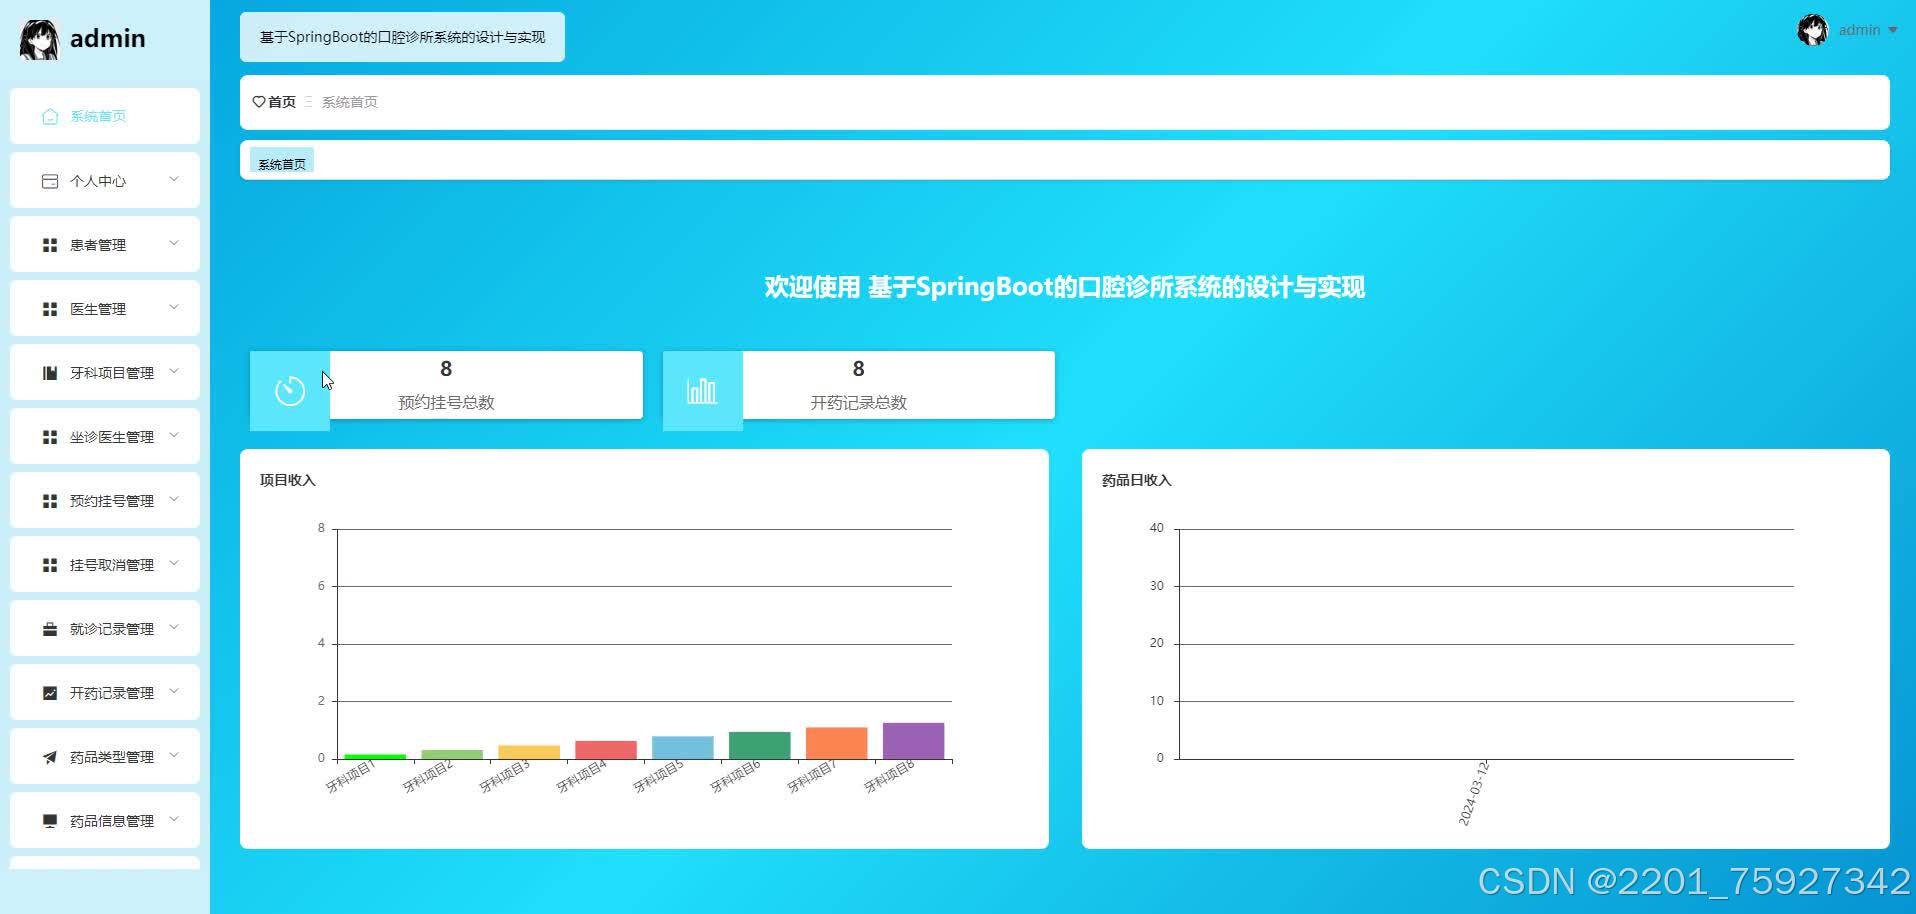The width and height of the screenshot is (1916, 914).
Task: Expand the 坐诊医生管理 chevron
Action: [174, 436]
